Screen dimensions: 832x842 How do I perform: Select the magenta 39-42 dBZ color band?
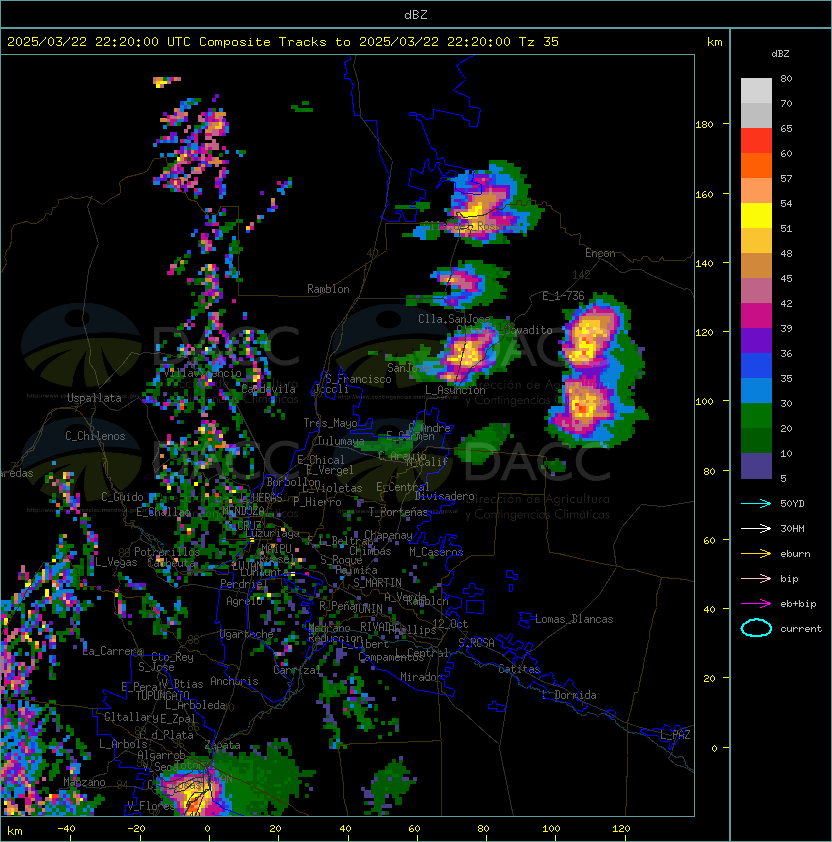tap(756, 316)
